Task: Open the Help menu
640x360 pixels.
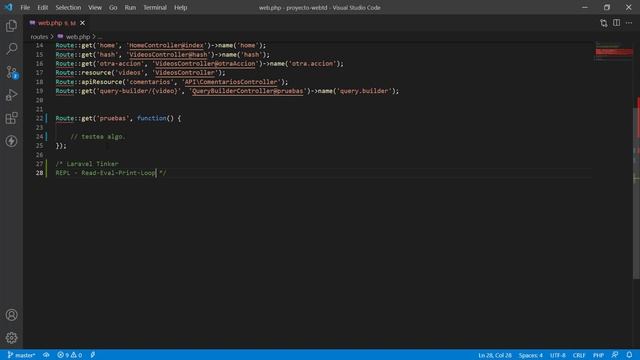Action: 180,7
